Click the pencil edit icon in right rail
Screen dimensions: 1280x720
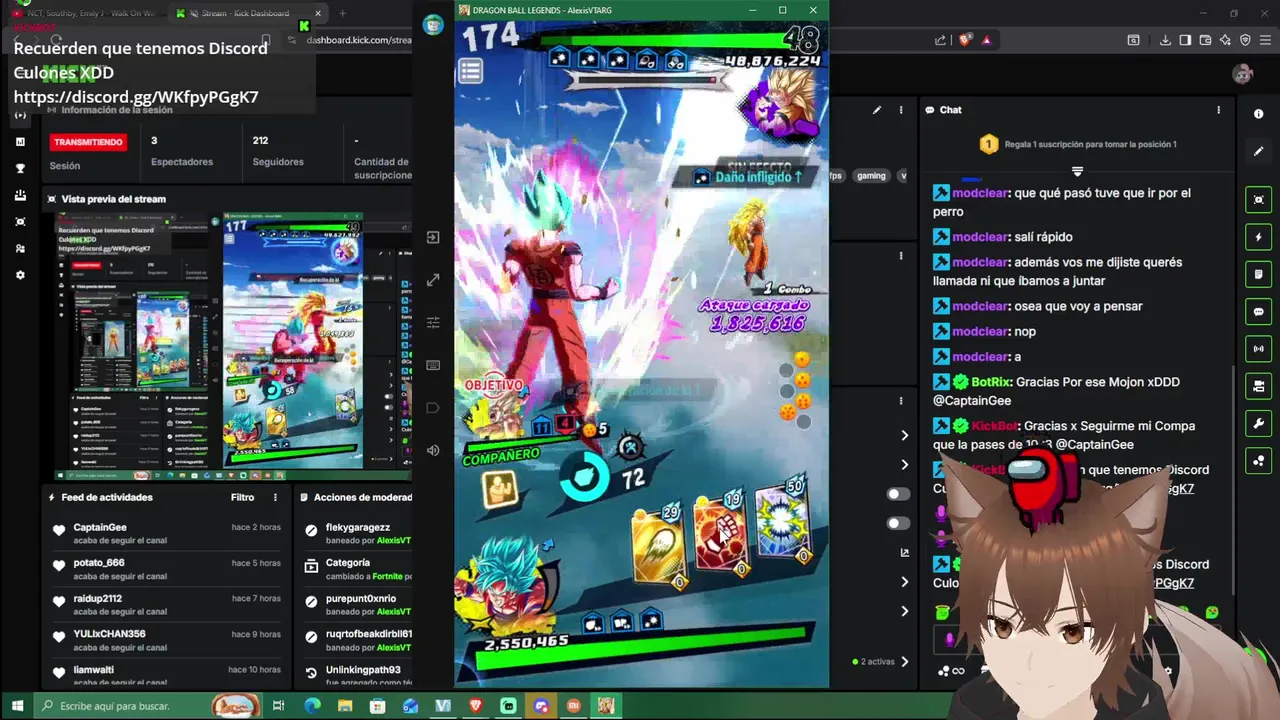pos(1258,151)
